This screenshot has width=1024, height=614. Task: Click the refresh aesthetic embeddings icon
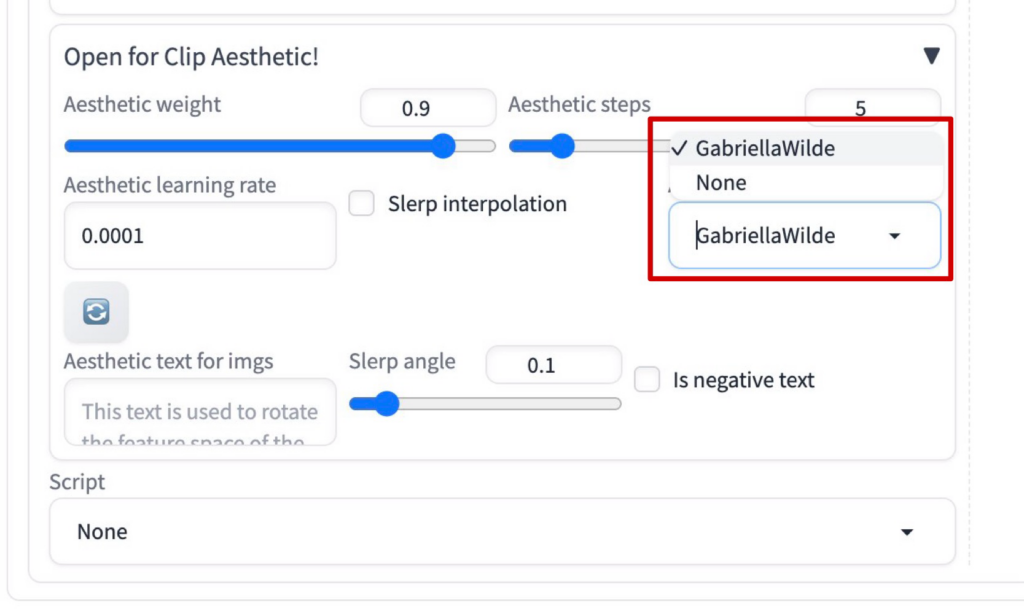(96, 312)
